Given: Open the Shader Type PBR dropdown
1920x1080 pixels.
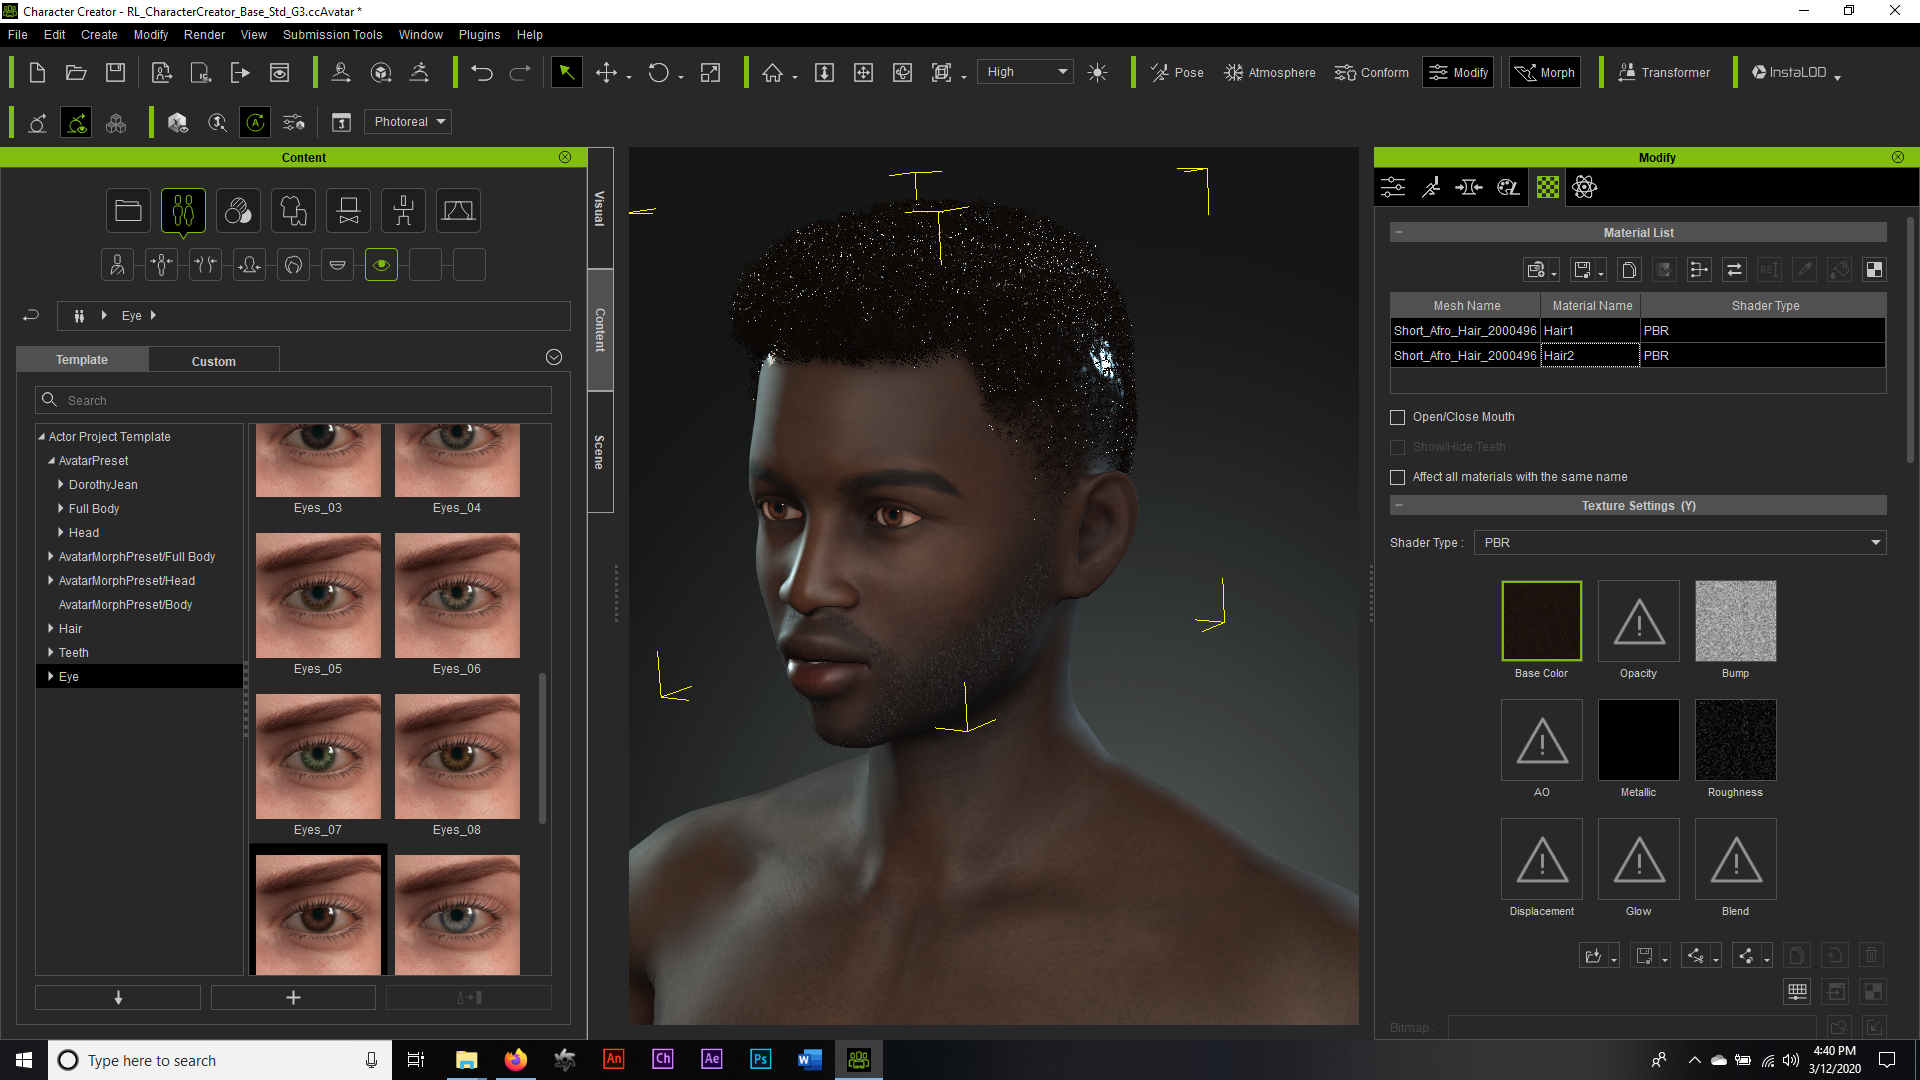Looking at the screenshot, I should pyautogui.click(x=1680, y=543).
